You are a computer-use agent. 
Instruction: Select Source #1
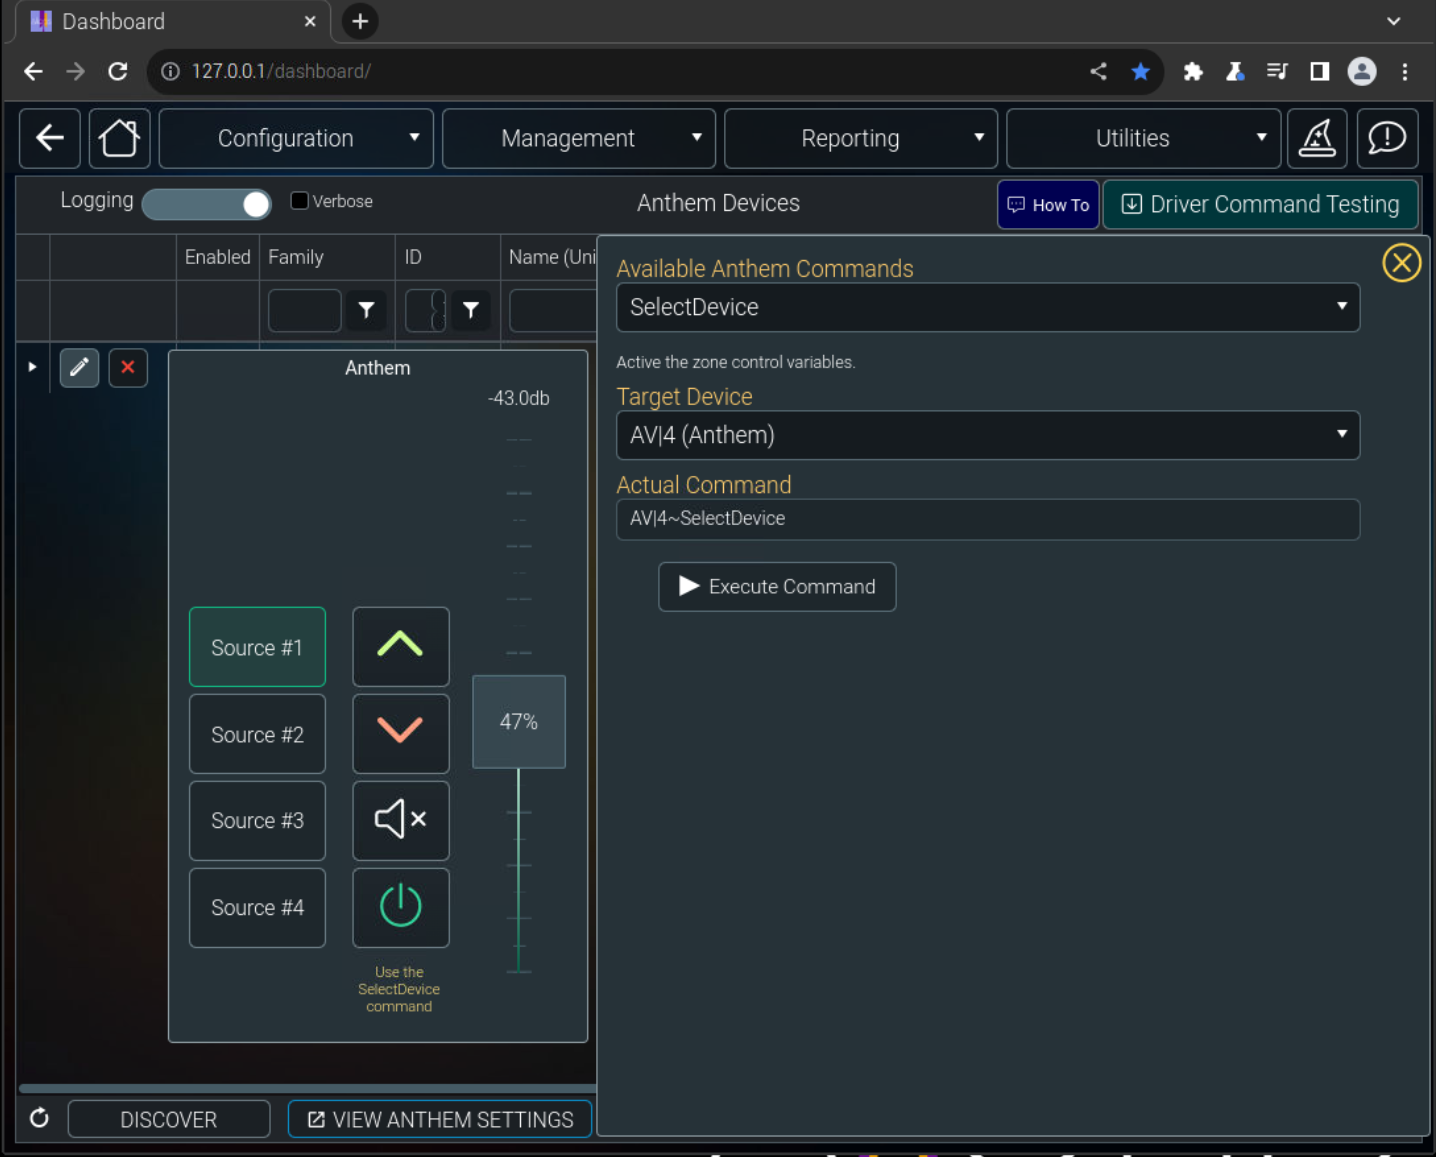coord(257,647)
